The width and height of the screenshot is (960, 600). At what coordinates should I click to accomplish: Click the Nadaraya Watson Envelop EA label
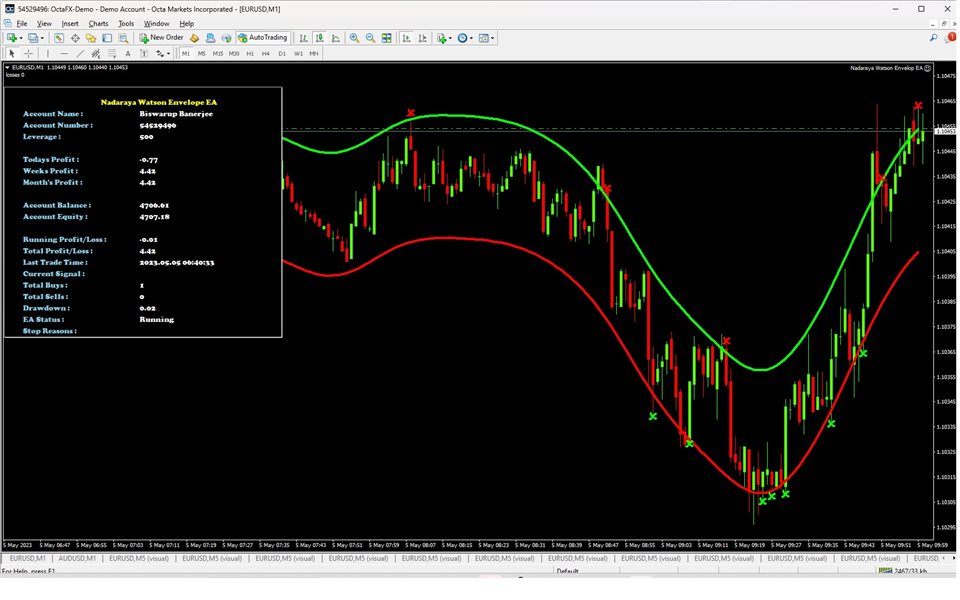[x=886, y=68]
